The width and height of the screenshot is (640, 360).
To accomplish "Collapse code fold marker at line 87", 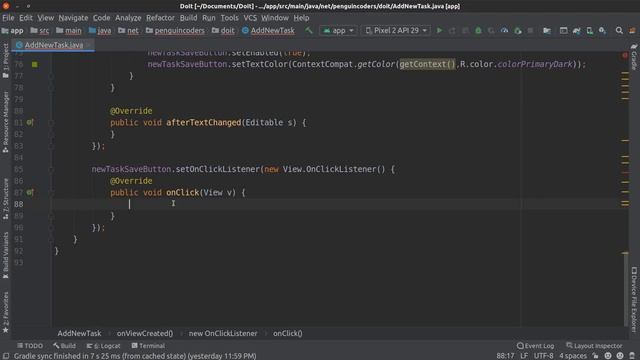I will tap(51, 192).
